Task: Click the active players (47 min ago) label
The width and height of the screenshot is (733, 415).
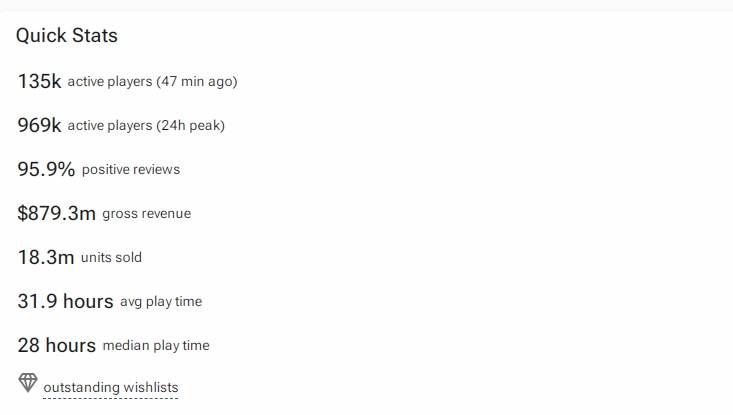Action: point(152,81)
